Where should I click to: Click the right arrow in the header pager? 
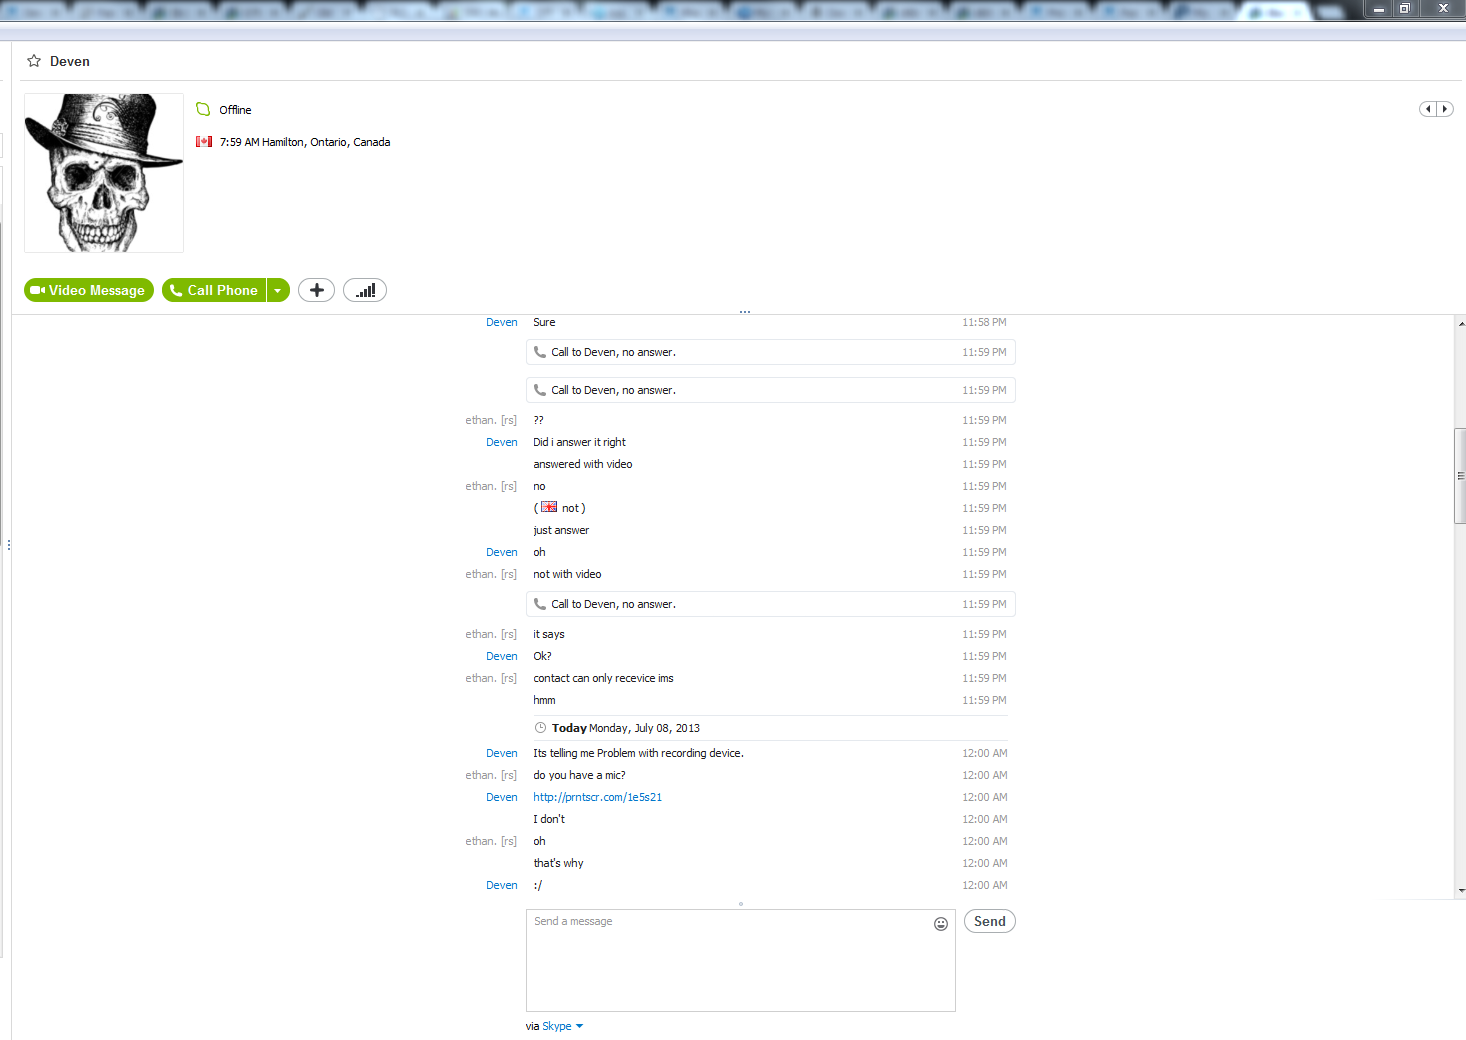point(1445,109)
